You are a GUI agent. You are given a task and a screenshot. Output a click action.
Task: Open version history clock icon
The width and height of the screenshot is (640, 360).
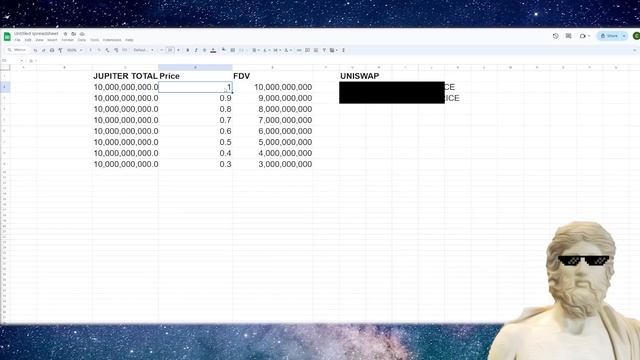pyautogui.click(x=556, y=36)
